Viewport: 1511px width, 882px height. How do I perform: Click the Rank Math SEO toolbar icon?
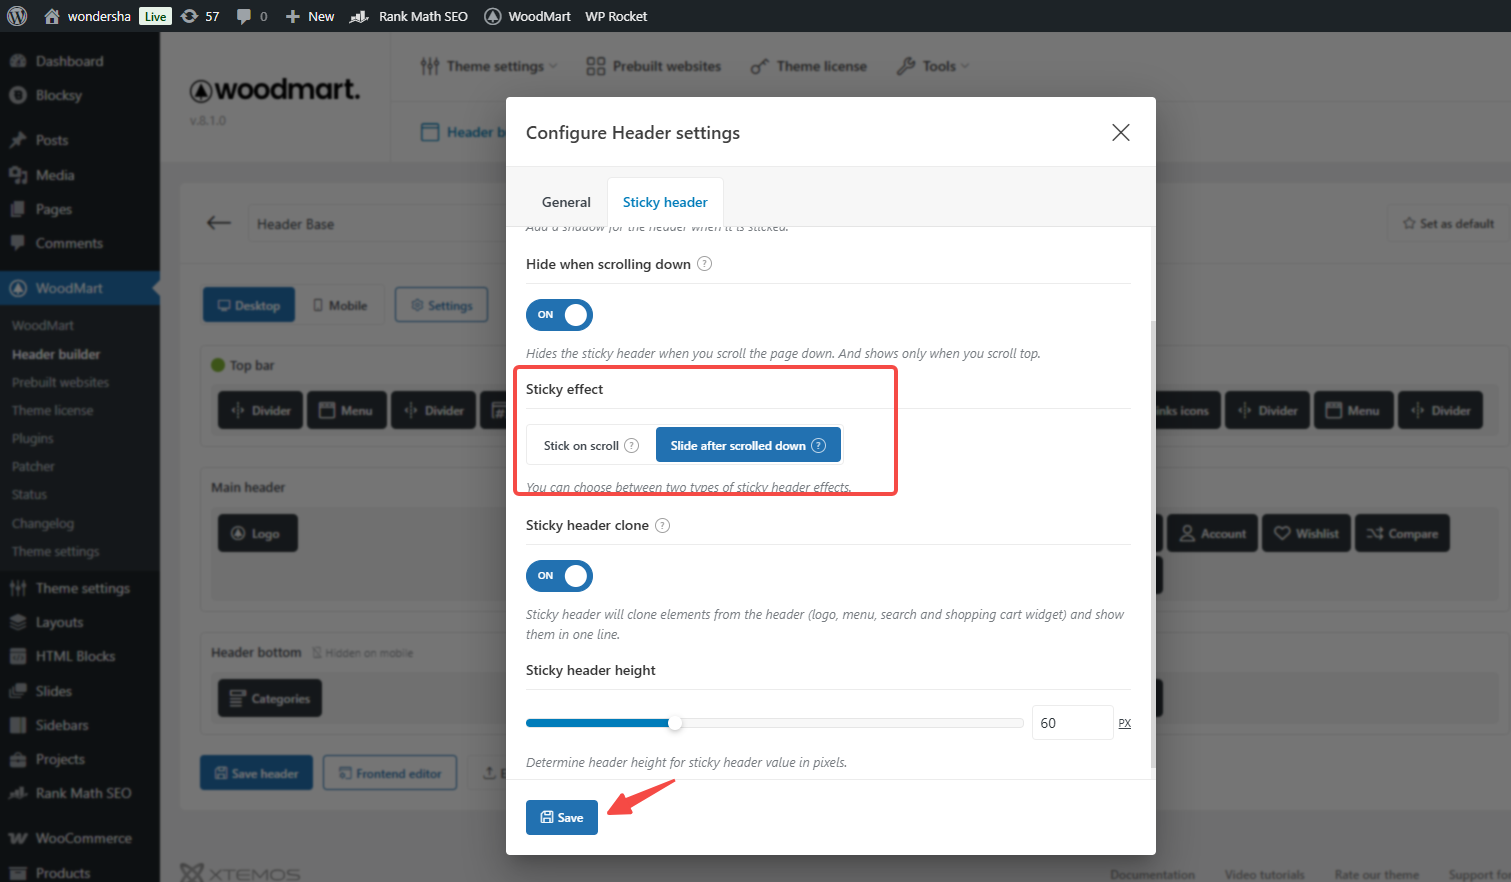pyautogui.click(x=359, y=16)
